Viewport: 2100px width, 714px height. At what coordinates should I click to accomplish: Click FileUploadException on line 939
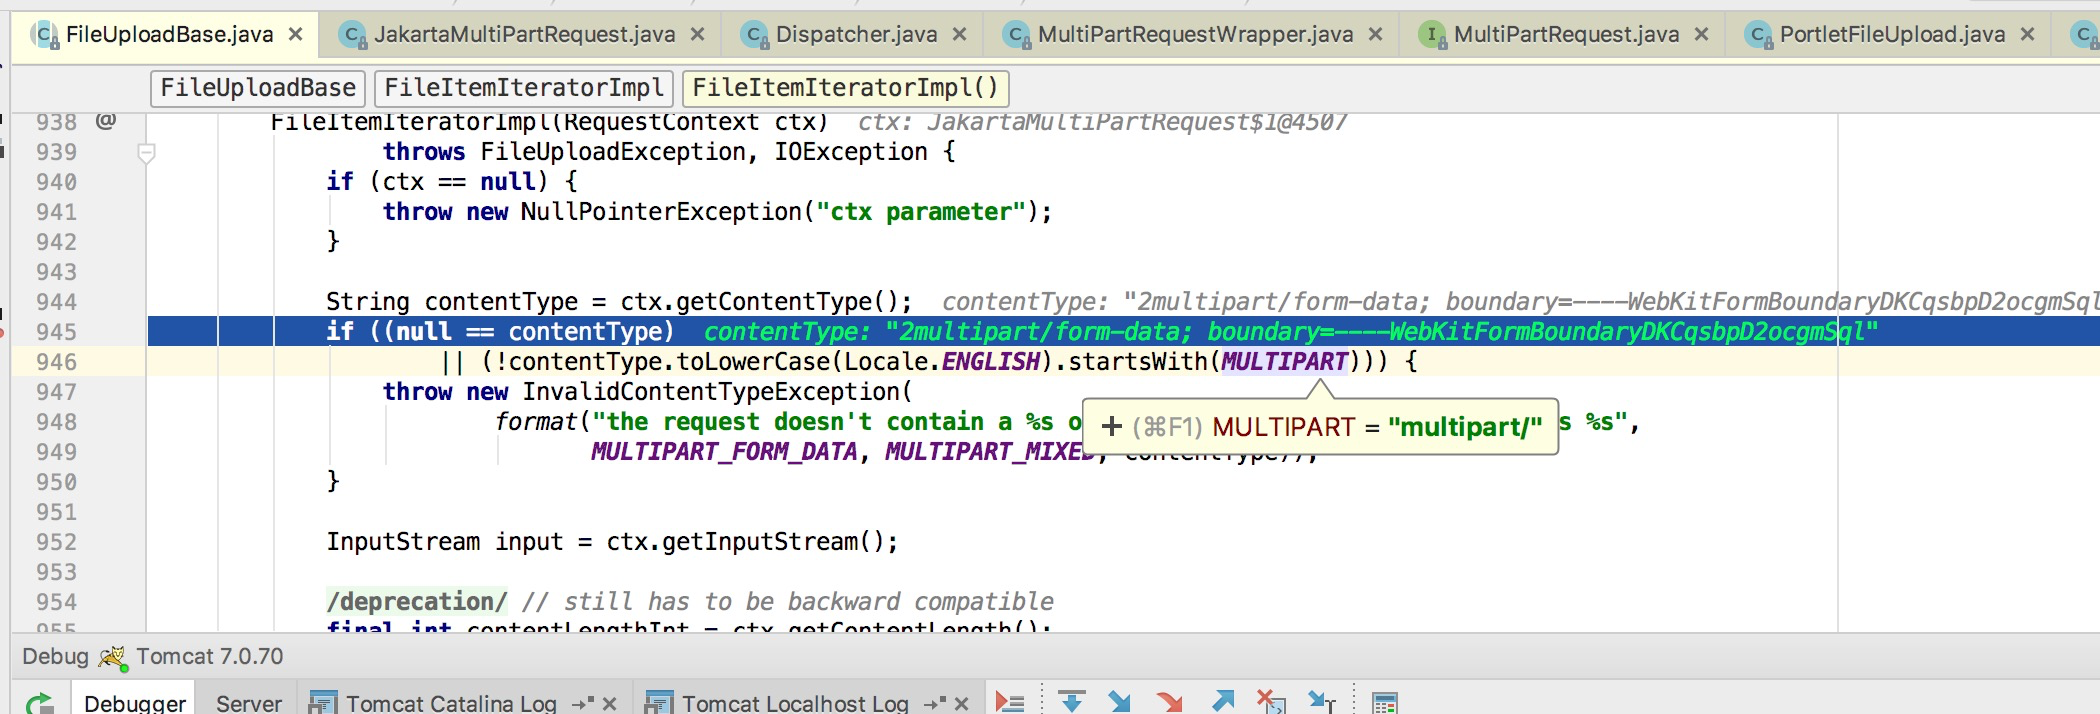tap(613, 152)
